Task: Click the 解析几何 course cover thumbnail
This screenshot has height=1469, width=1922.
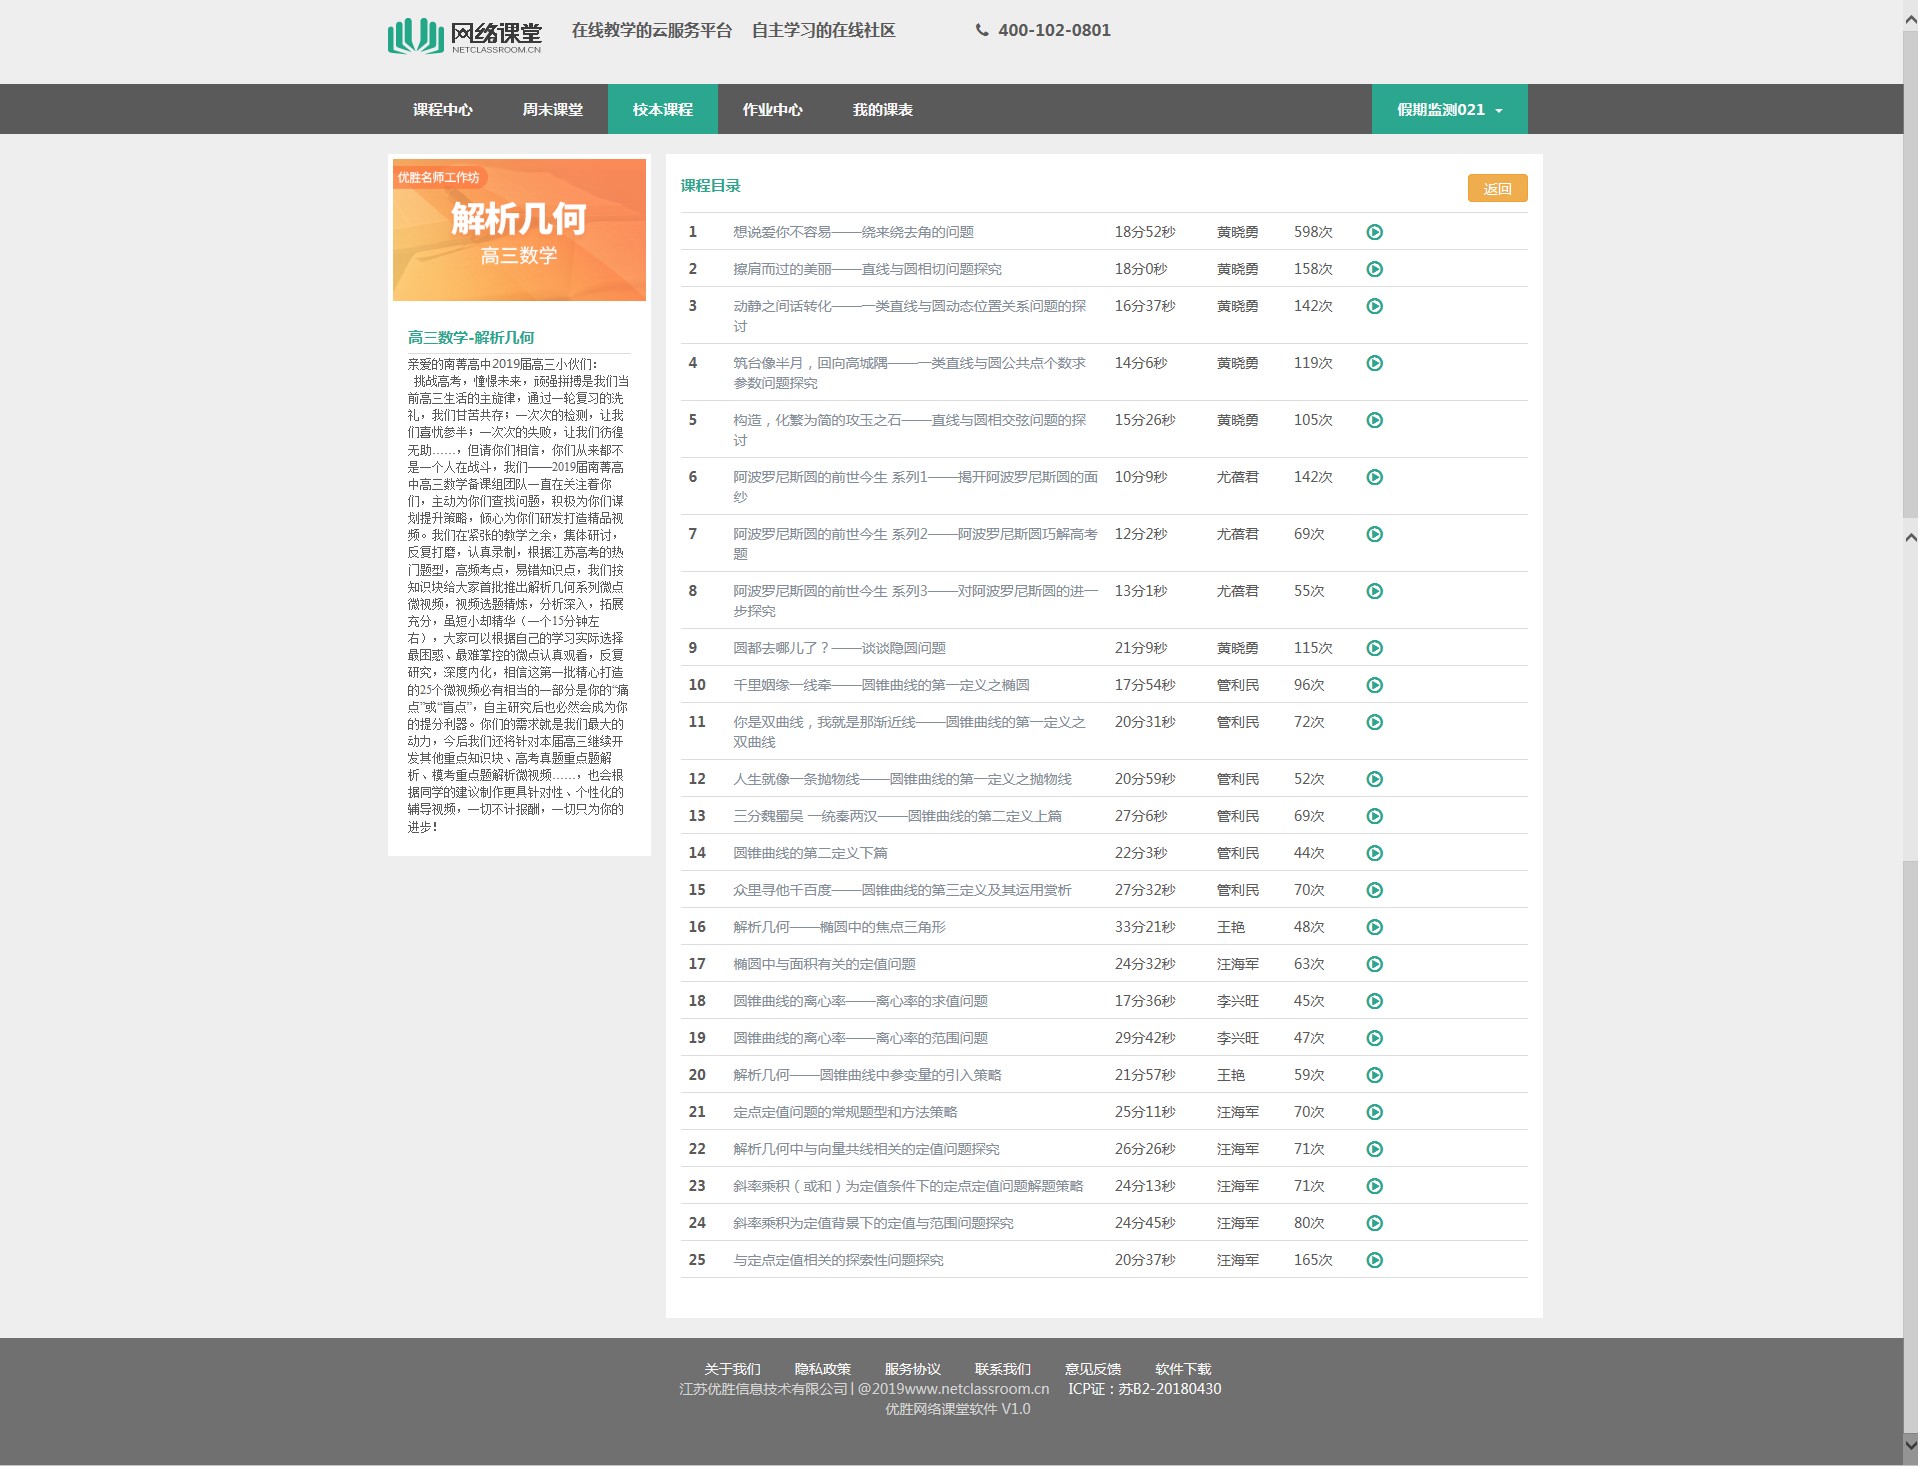Action: coord(520,230)
